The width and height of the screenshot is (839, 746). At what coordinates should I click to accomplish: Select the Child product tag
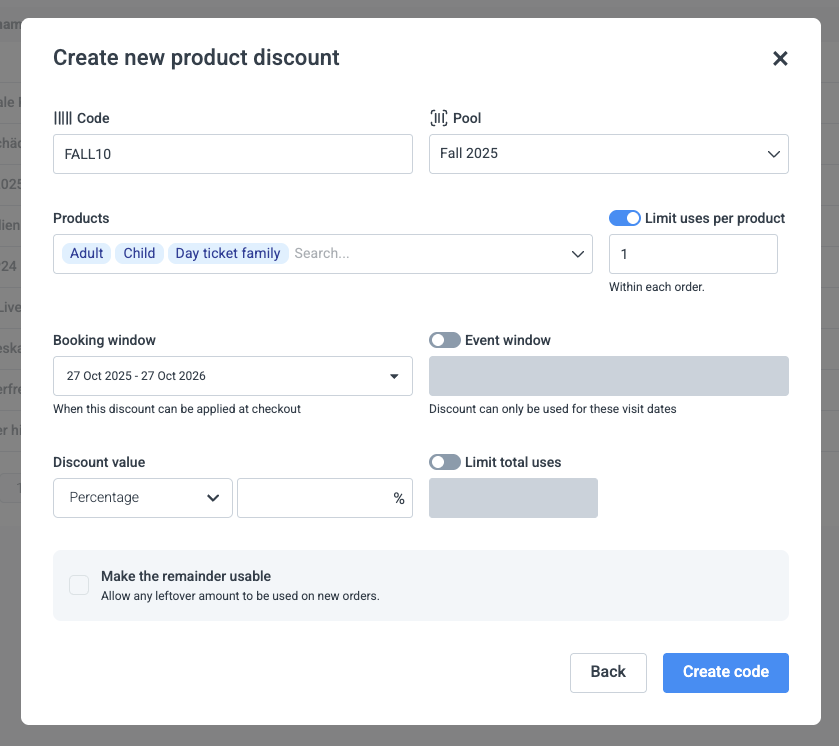pos(139,254)
